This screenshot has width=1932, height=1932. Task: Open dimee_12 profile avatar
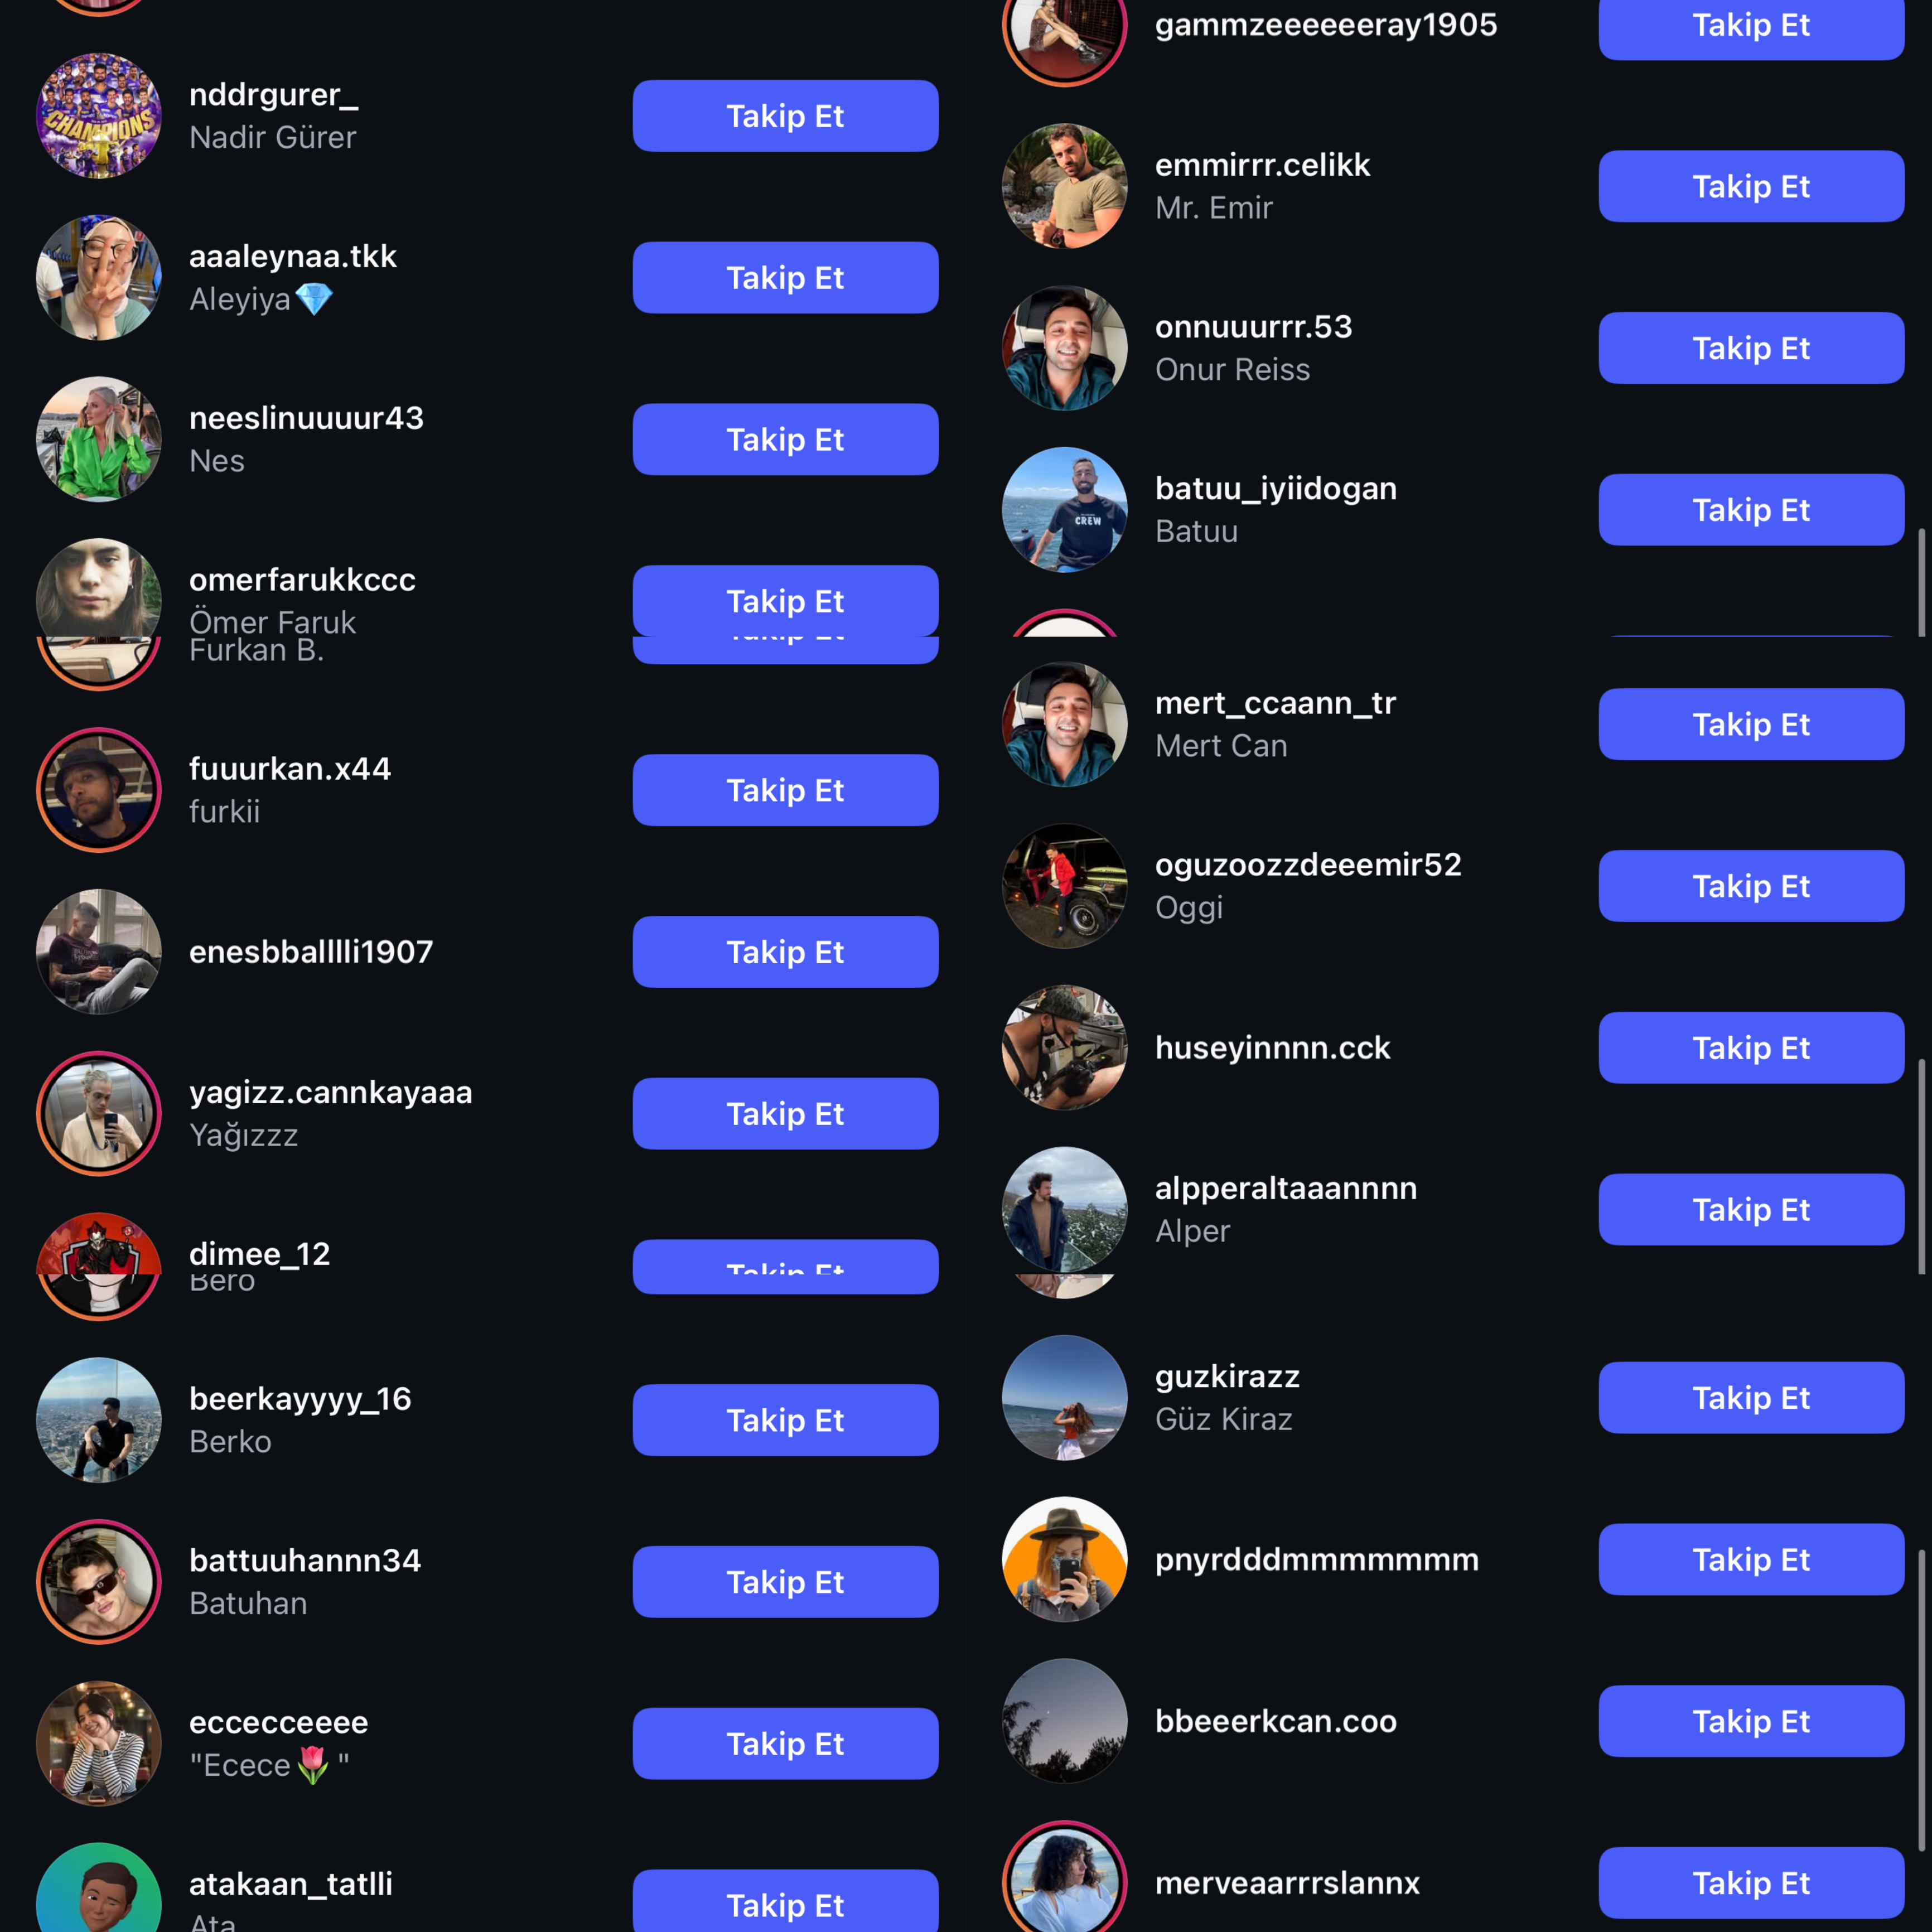tap(99, 1266)
